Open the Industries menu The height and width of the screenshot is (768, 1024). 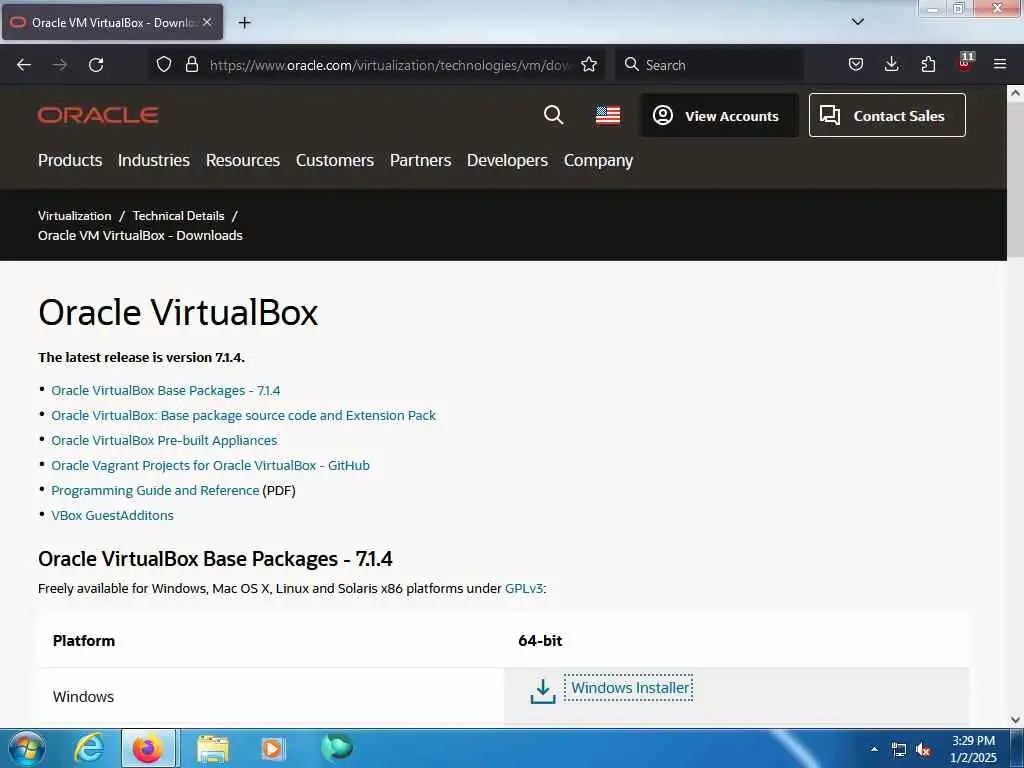pos(153,161)
